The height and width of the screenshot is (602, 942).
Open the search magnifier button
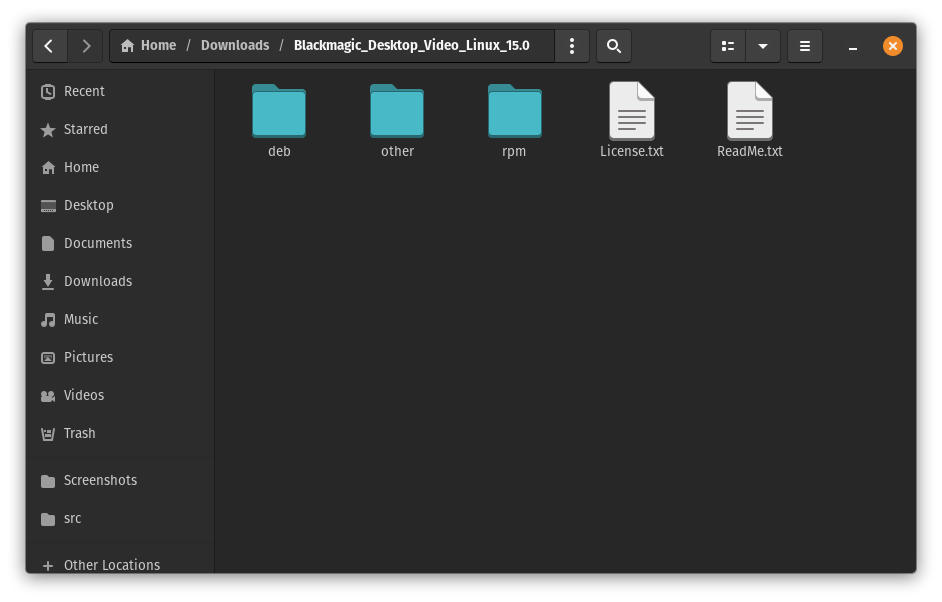[x=613, y=46]
